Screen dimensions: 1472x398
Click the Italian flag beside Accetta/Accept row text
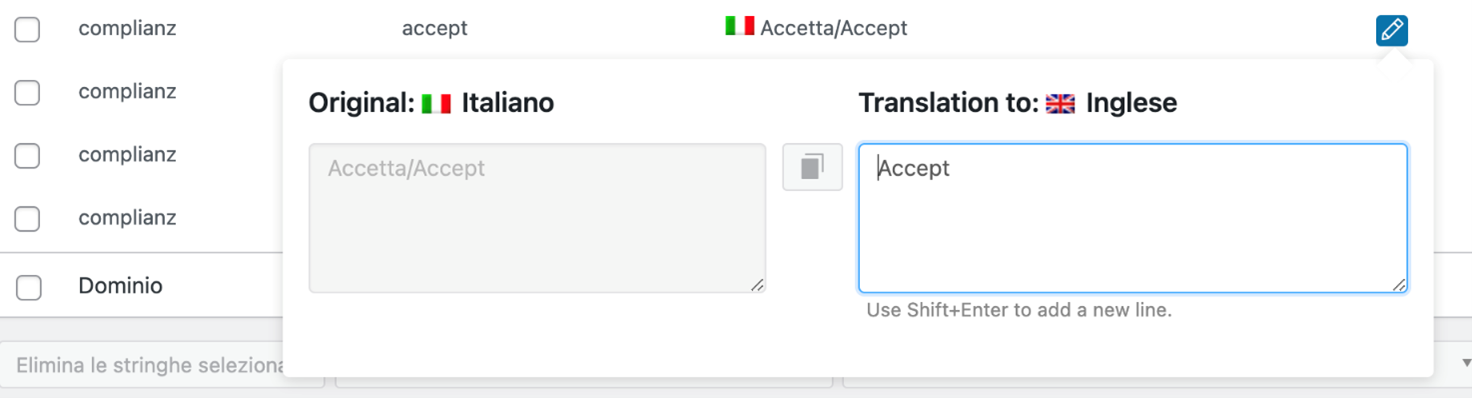(740, 26)
